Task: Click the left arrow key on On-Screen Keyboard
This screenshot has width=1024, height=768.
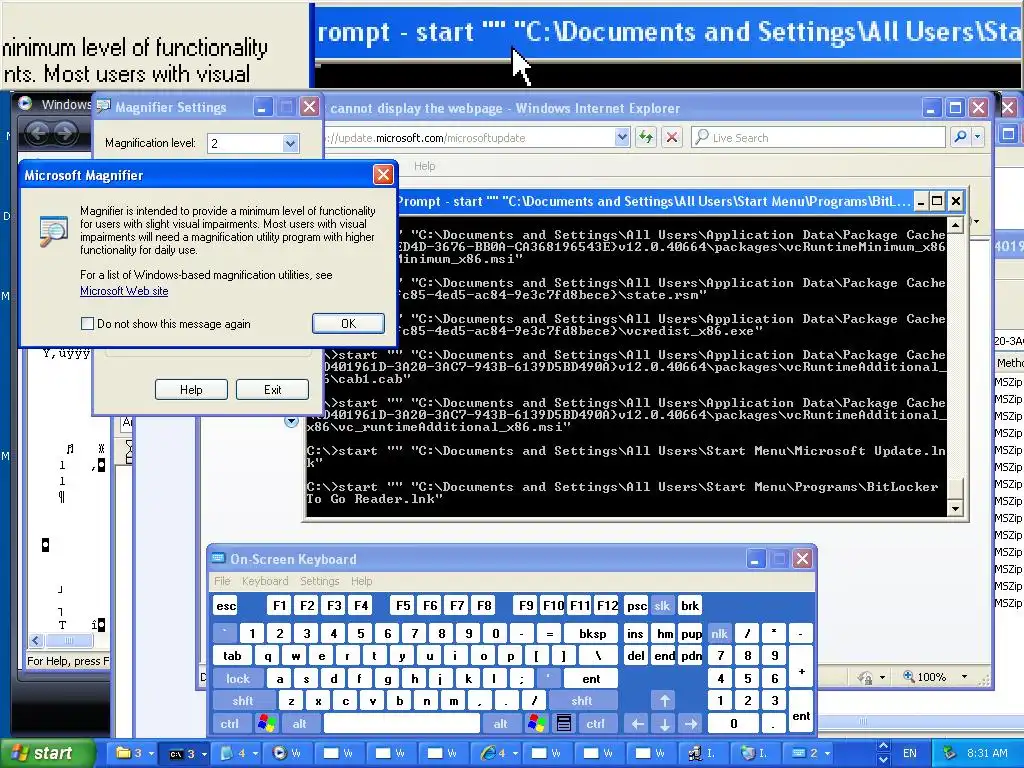Action: tap(637, 724)
